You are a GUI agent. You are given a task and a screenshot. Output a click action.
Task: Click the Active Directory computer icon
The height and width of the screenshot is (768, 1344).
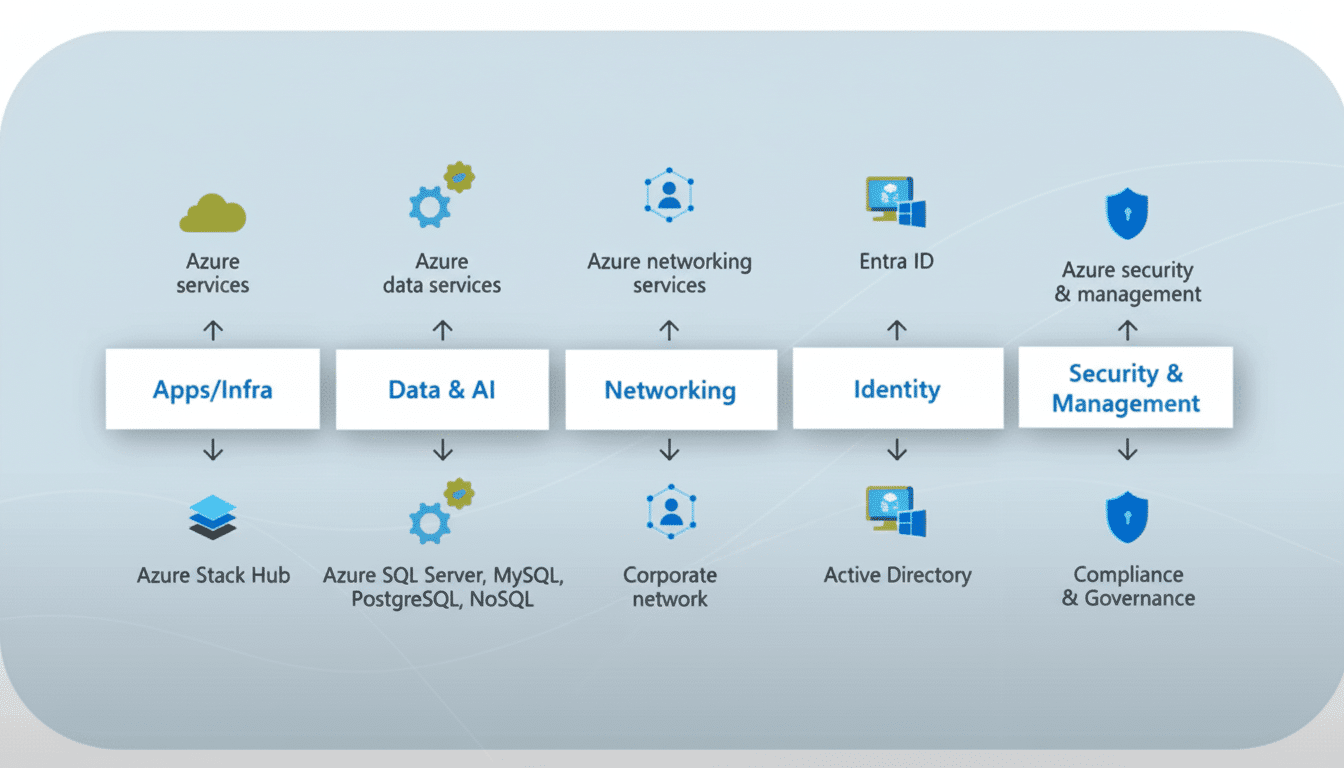[x=895, y=512]
